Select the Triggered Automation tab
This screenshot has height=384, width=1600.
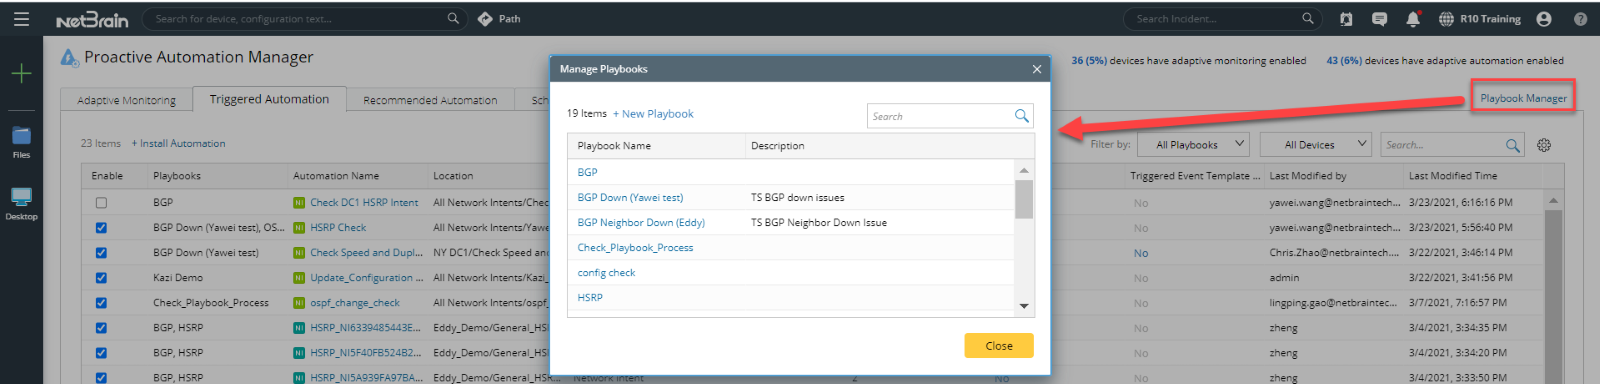[269, 99]
